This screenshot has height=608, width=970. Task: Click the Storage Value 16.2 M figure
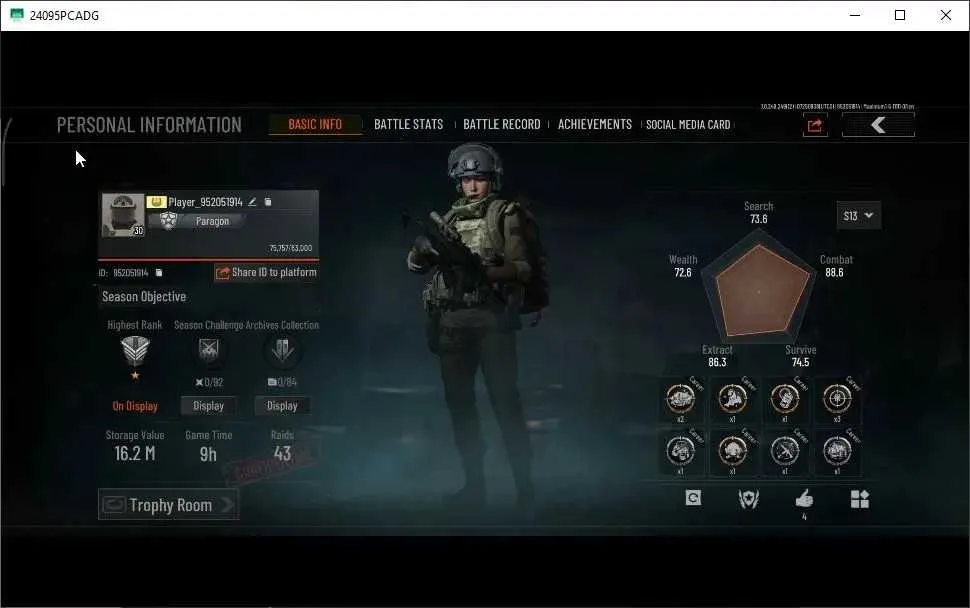coord(135,453)
